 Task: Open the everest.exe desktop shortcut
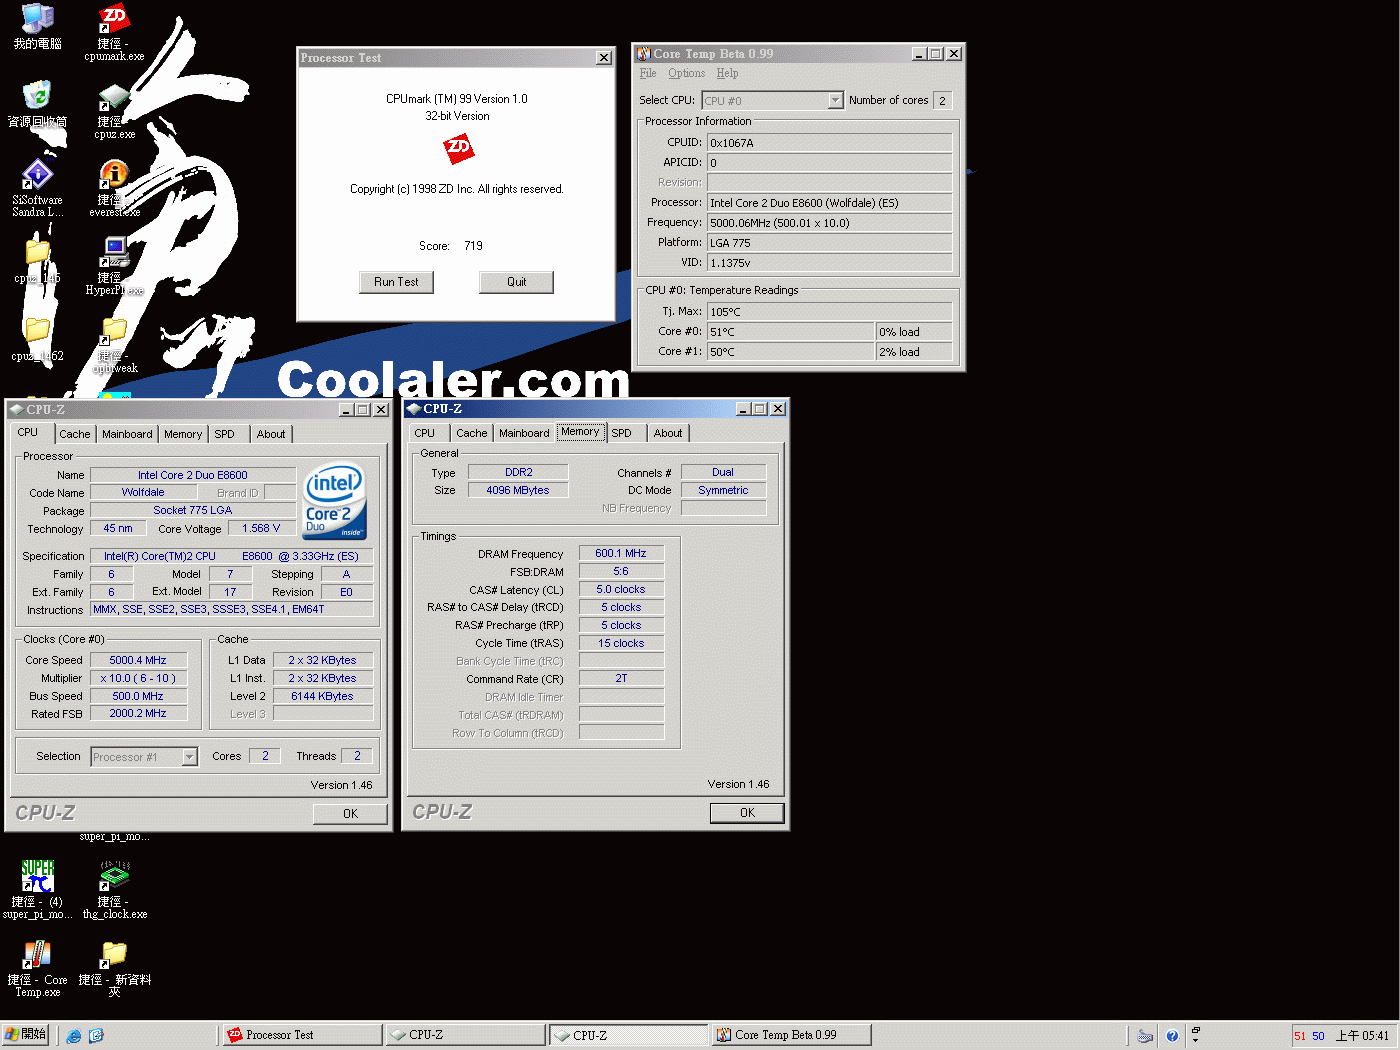tap(114, 188)
